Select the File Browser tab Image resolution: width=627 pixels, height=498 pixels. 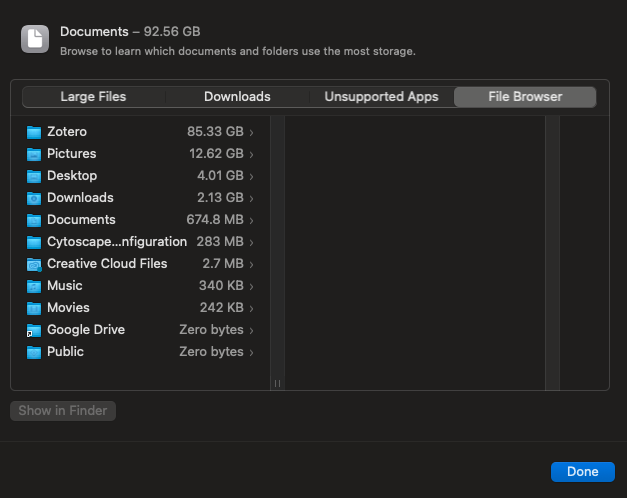tap(525, 97)
